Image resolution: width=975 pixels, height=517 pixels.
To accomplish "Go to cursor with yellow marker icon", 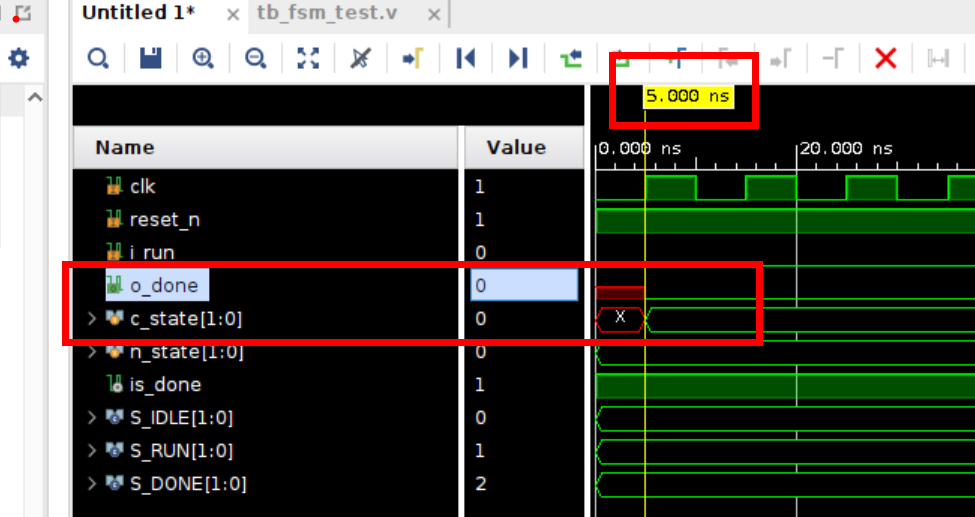I will [413, 59].
